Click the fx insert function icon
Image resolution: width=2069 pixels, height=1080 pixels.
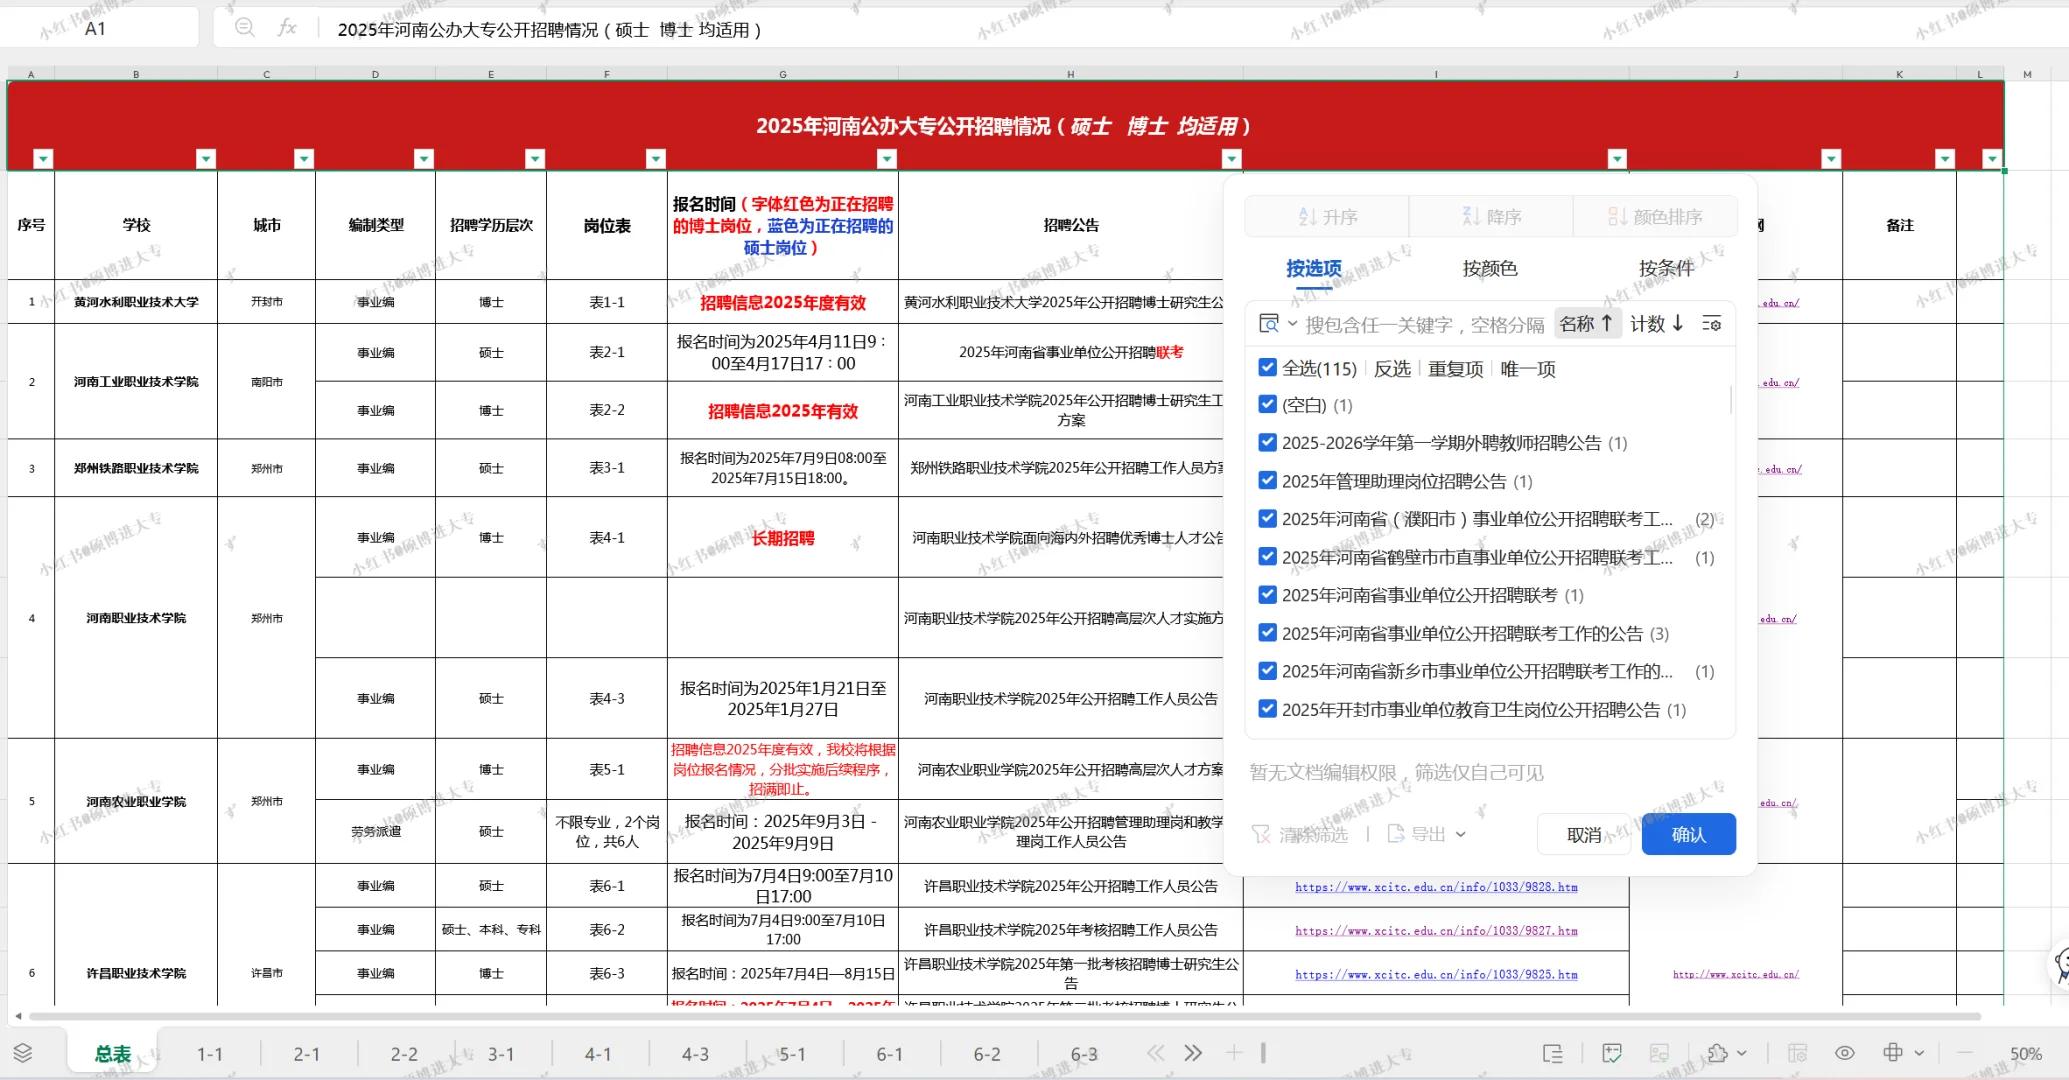[287, 28]
